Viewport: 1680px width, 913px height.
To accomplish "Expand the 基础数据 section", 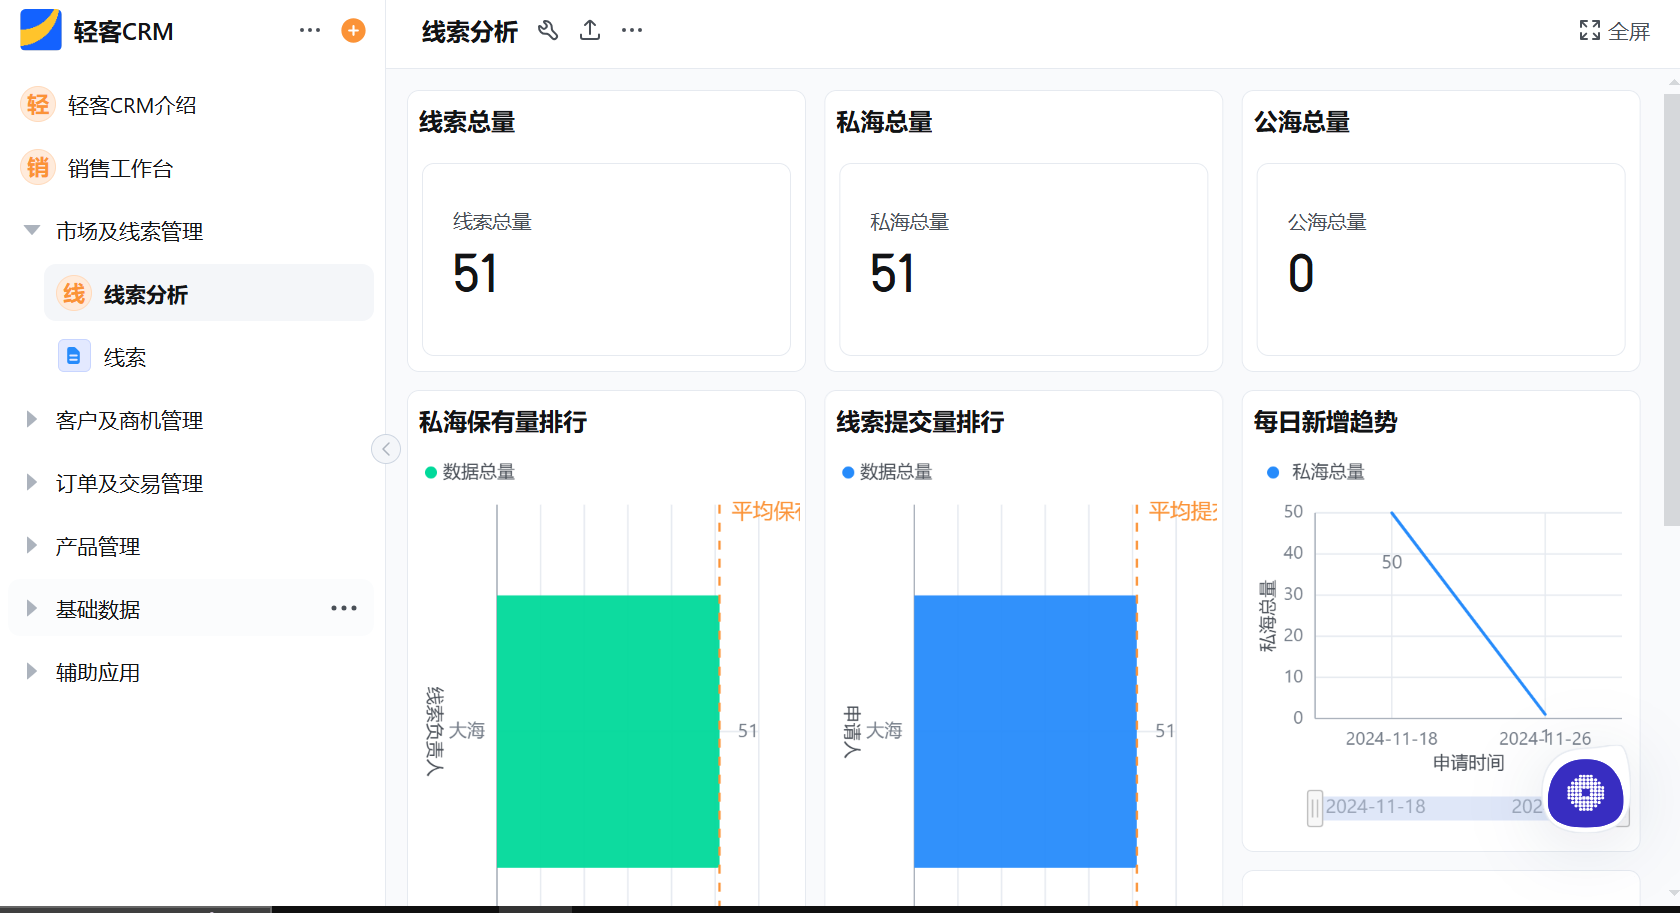I will 97,608.
